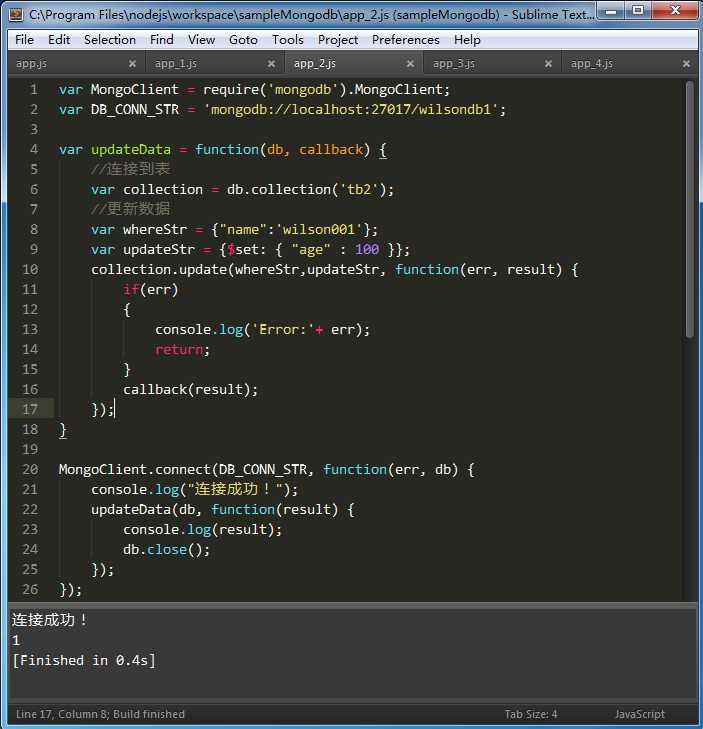Click the '连接成功！' line in build output
The width and height of the screenshot is (703, 729).
click(49, 620)
